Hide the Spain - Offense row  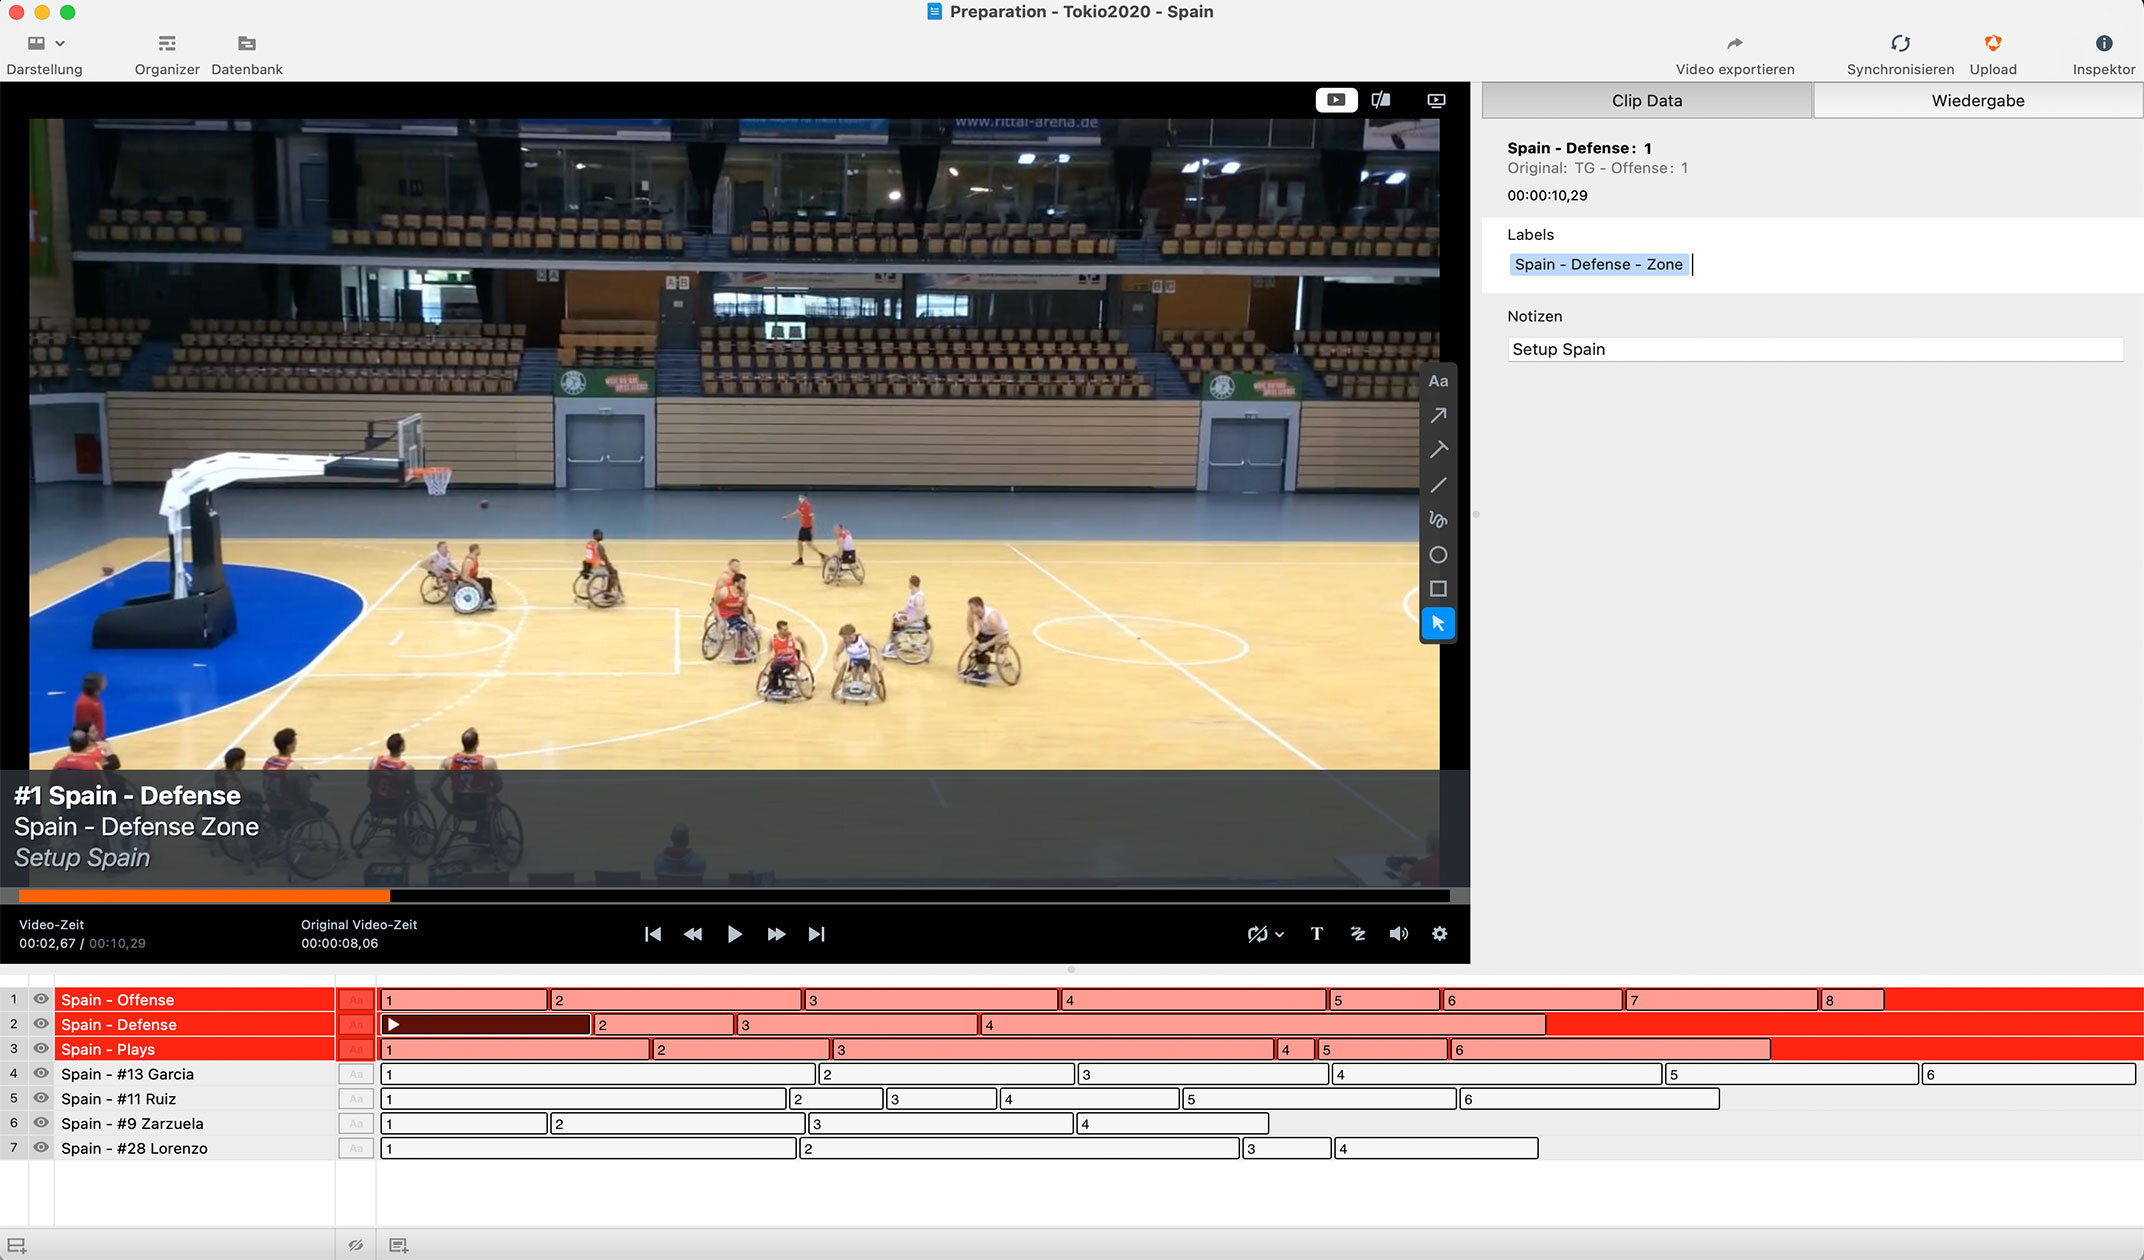[41, 999]
